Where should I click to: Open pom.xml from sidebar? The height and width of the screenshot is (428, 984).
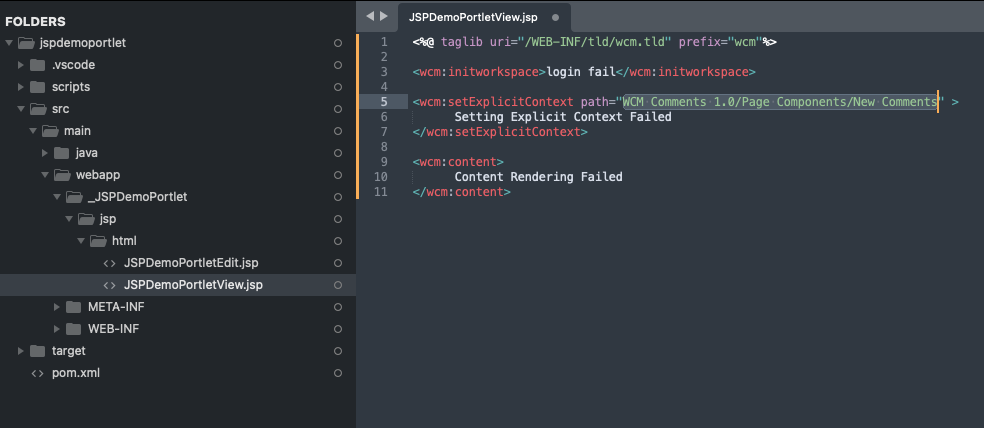75,373
